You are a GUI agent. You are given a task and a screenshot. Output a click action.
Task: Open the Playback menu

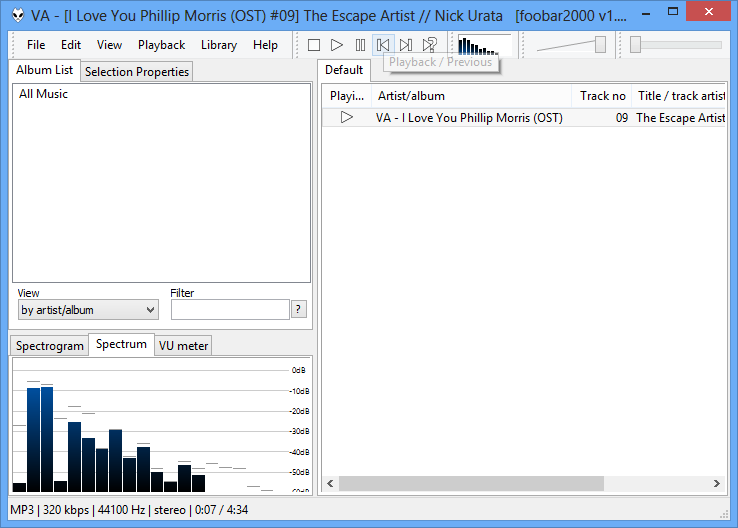tap(161, 45)
